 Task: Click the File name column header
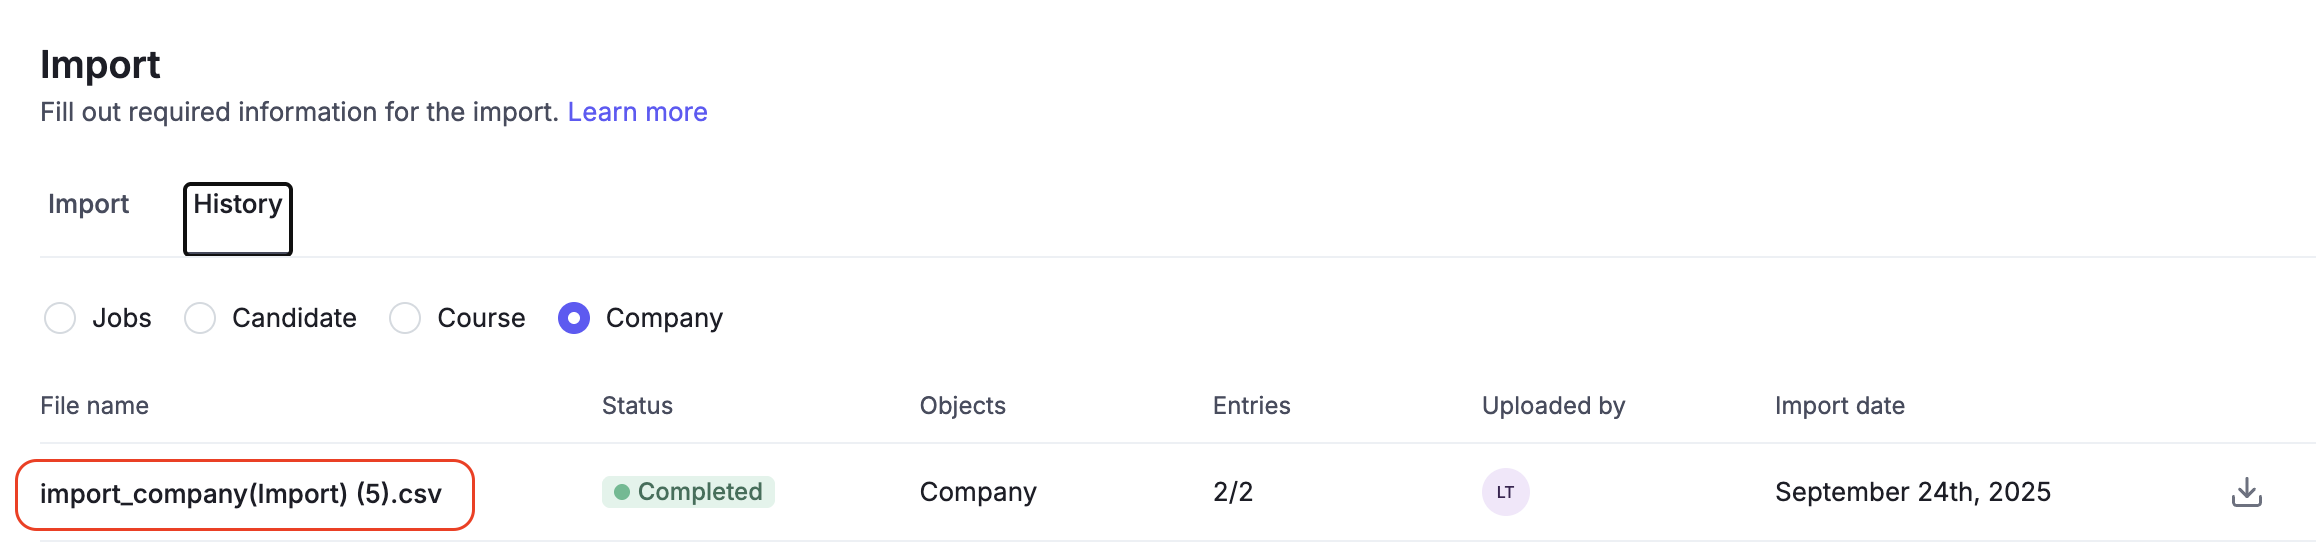click(x=94, y=406)
